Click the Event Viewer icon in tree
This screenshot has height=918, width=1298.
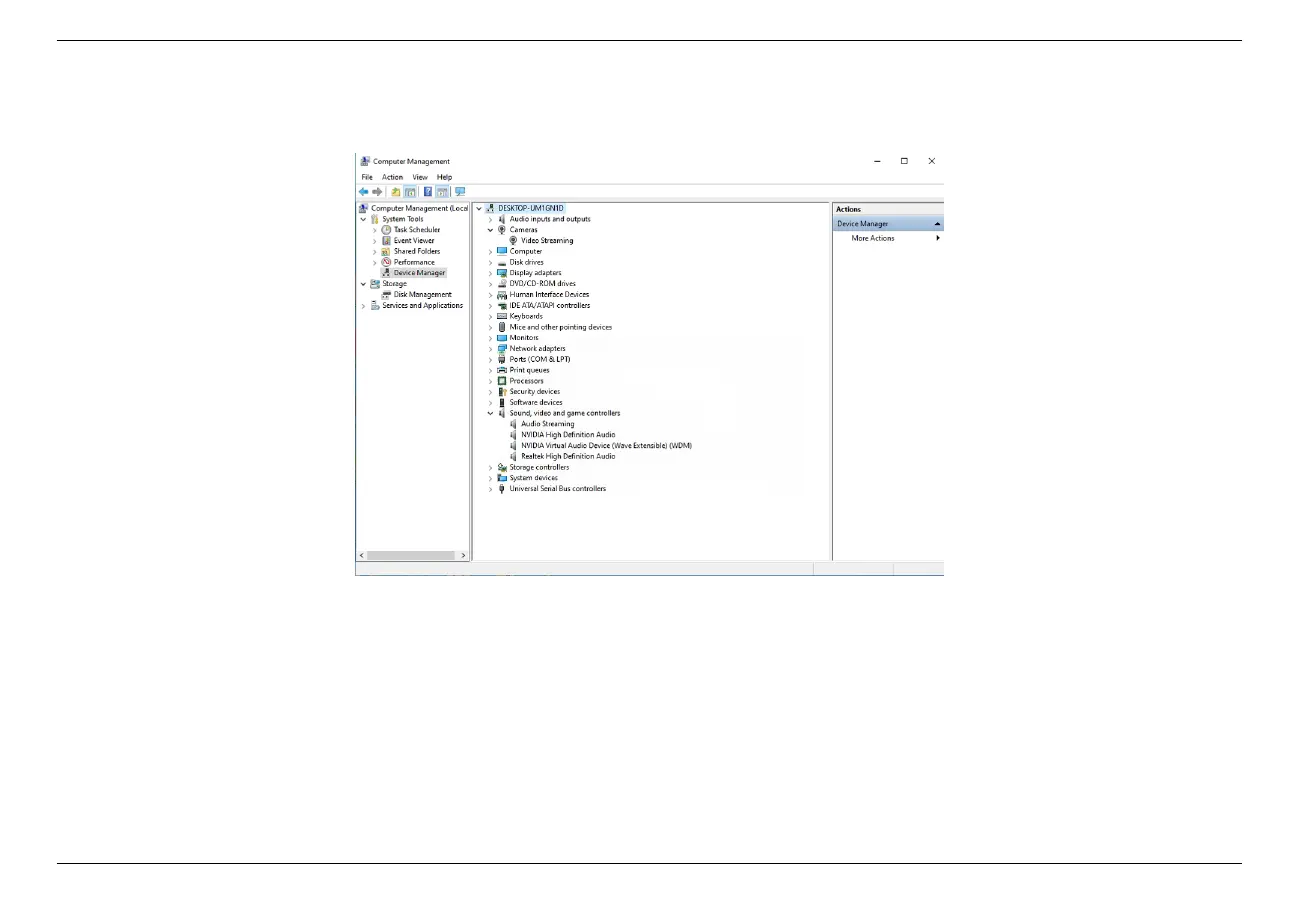(386, 241)
